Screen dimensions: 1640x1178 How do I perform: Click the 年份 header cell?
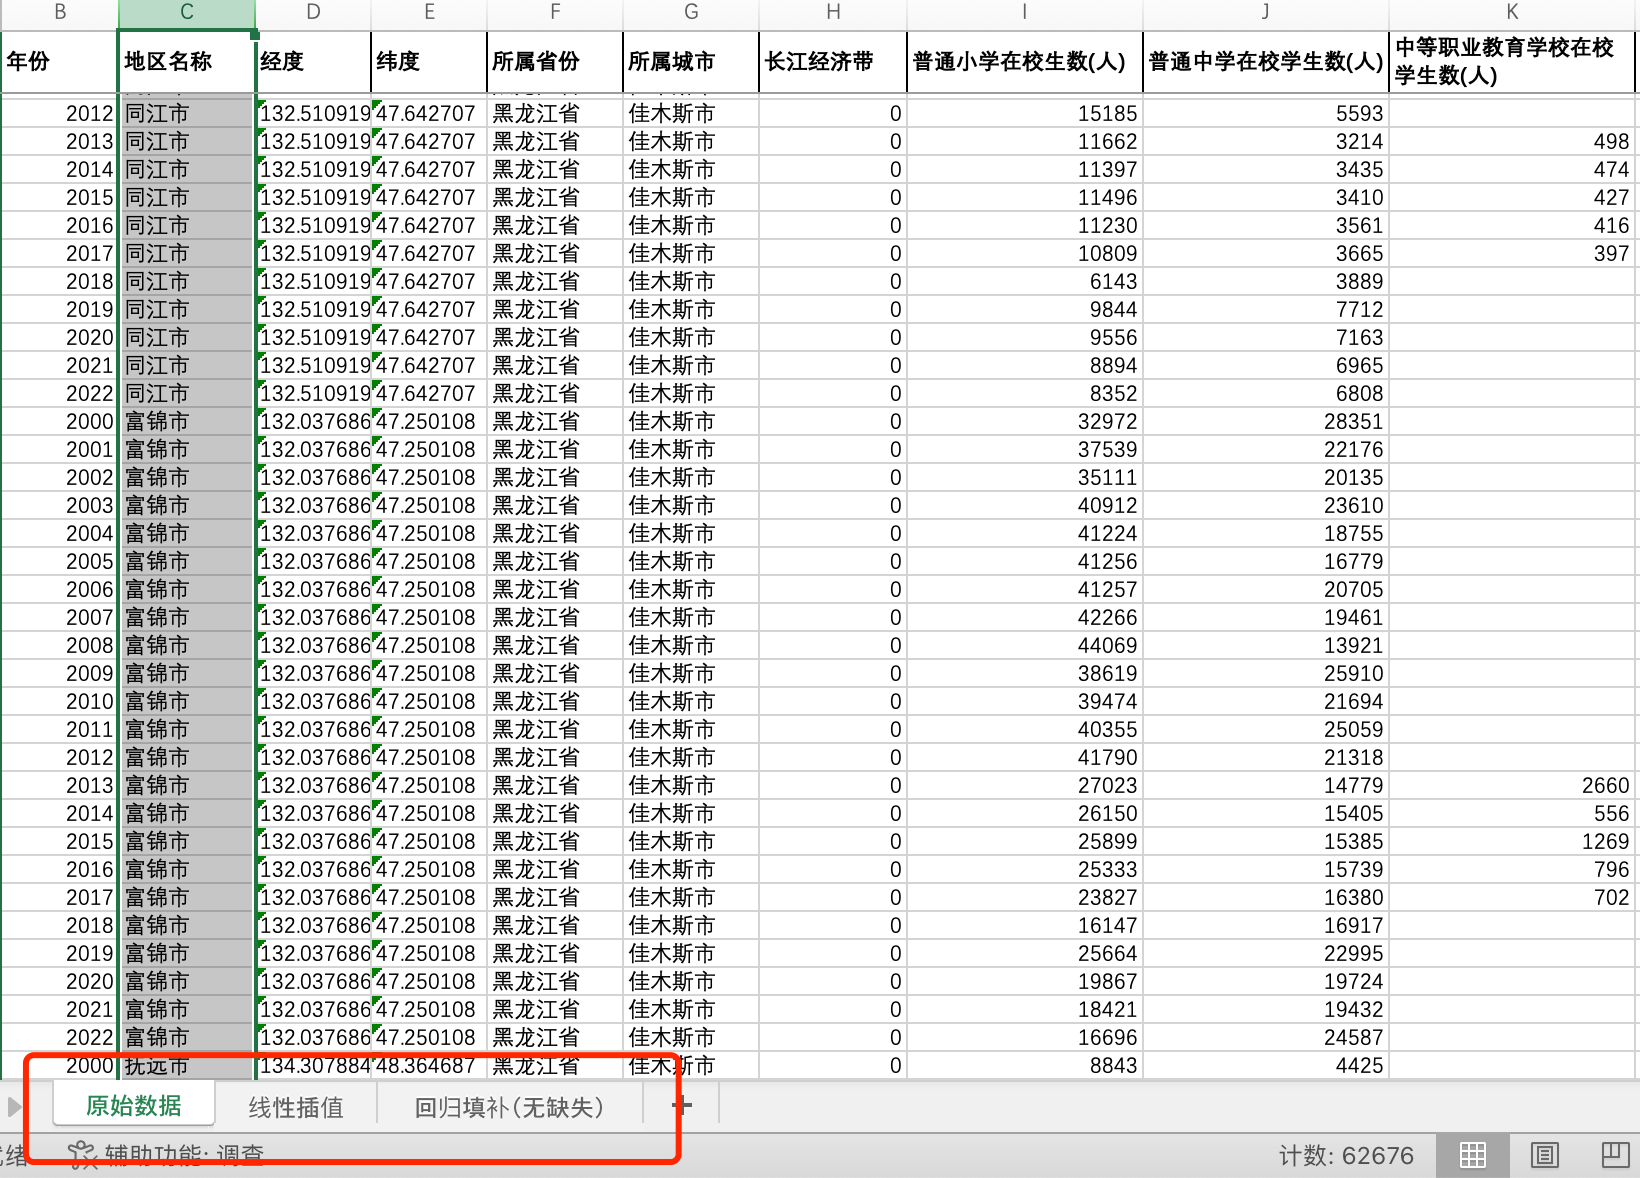60,62
